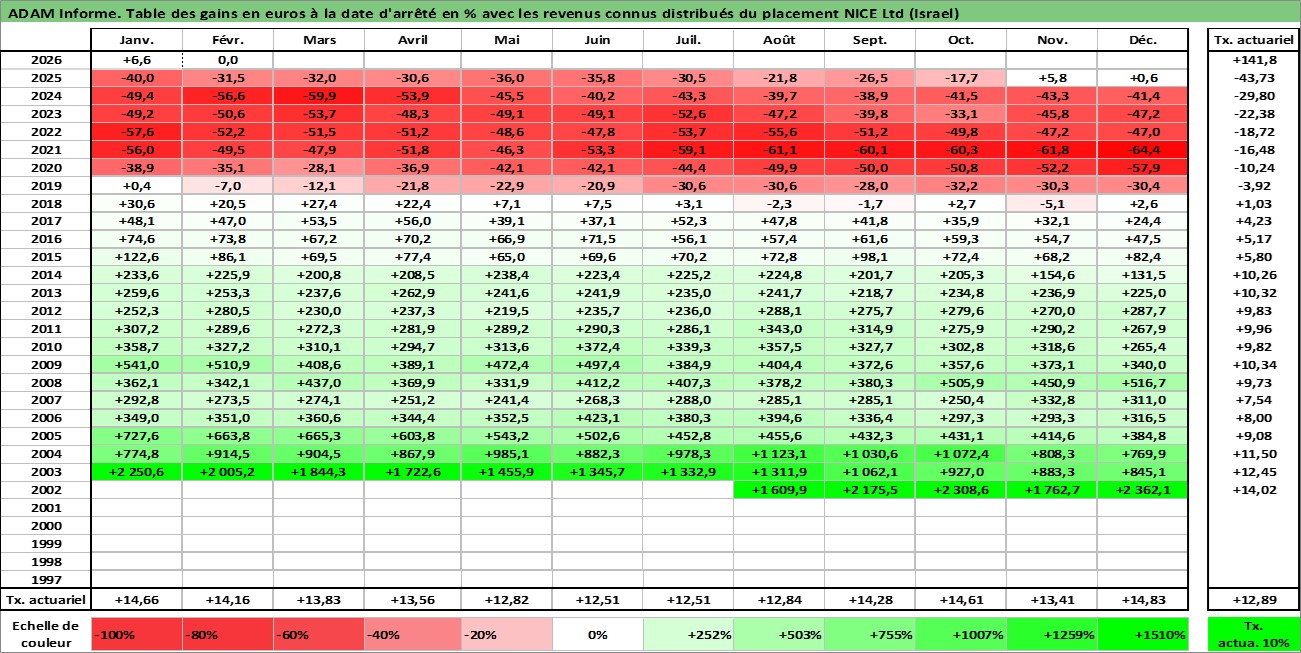The image size is (1301, 653).
Task: Click the Tx. actuariel bottom row label
Action: tap(45, 600)
